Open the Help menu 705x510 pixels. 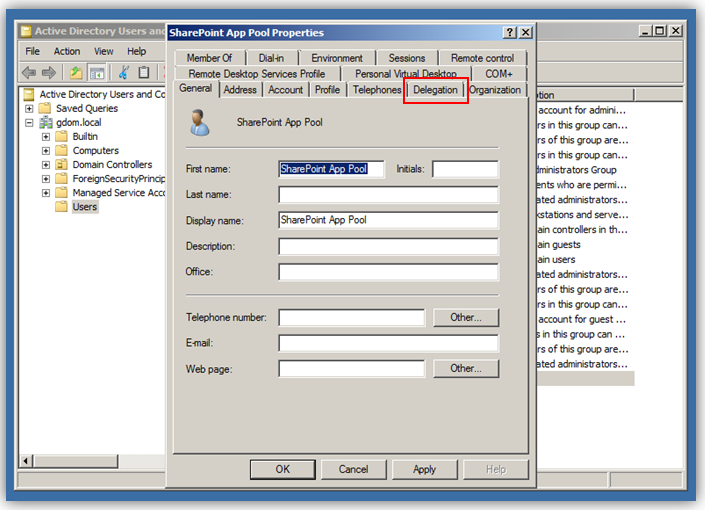point(136,51)
